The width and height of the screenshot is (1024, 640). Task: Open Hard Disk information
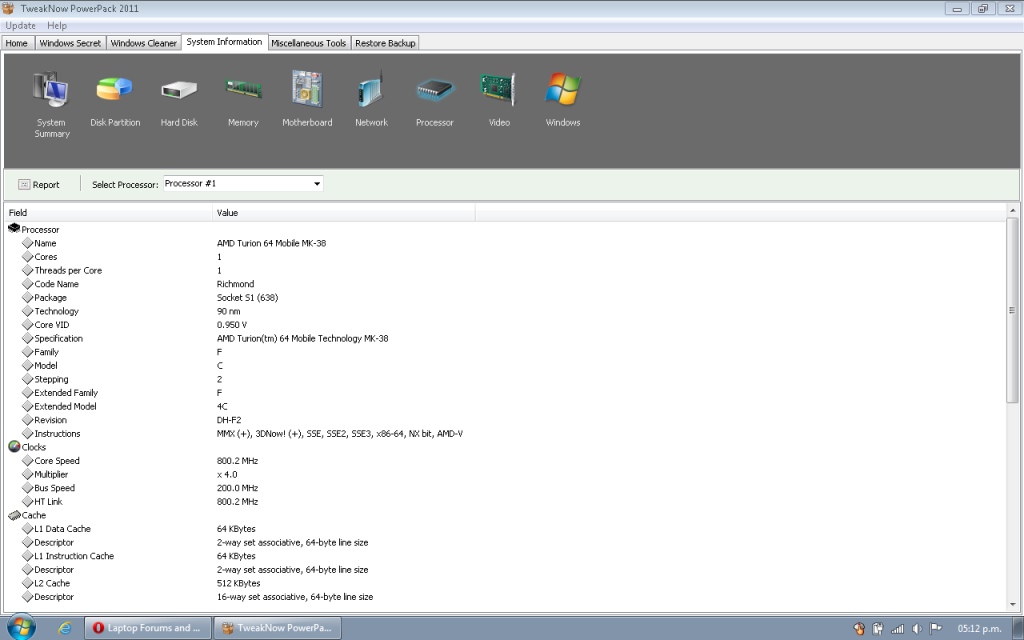click(179, 101)
